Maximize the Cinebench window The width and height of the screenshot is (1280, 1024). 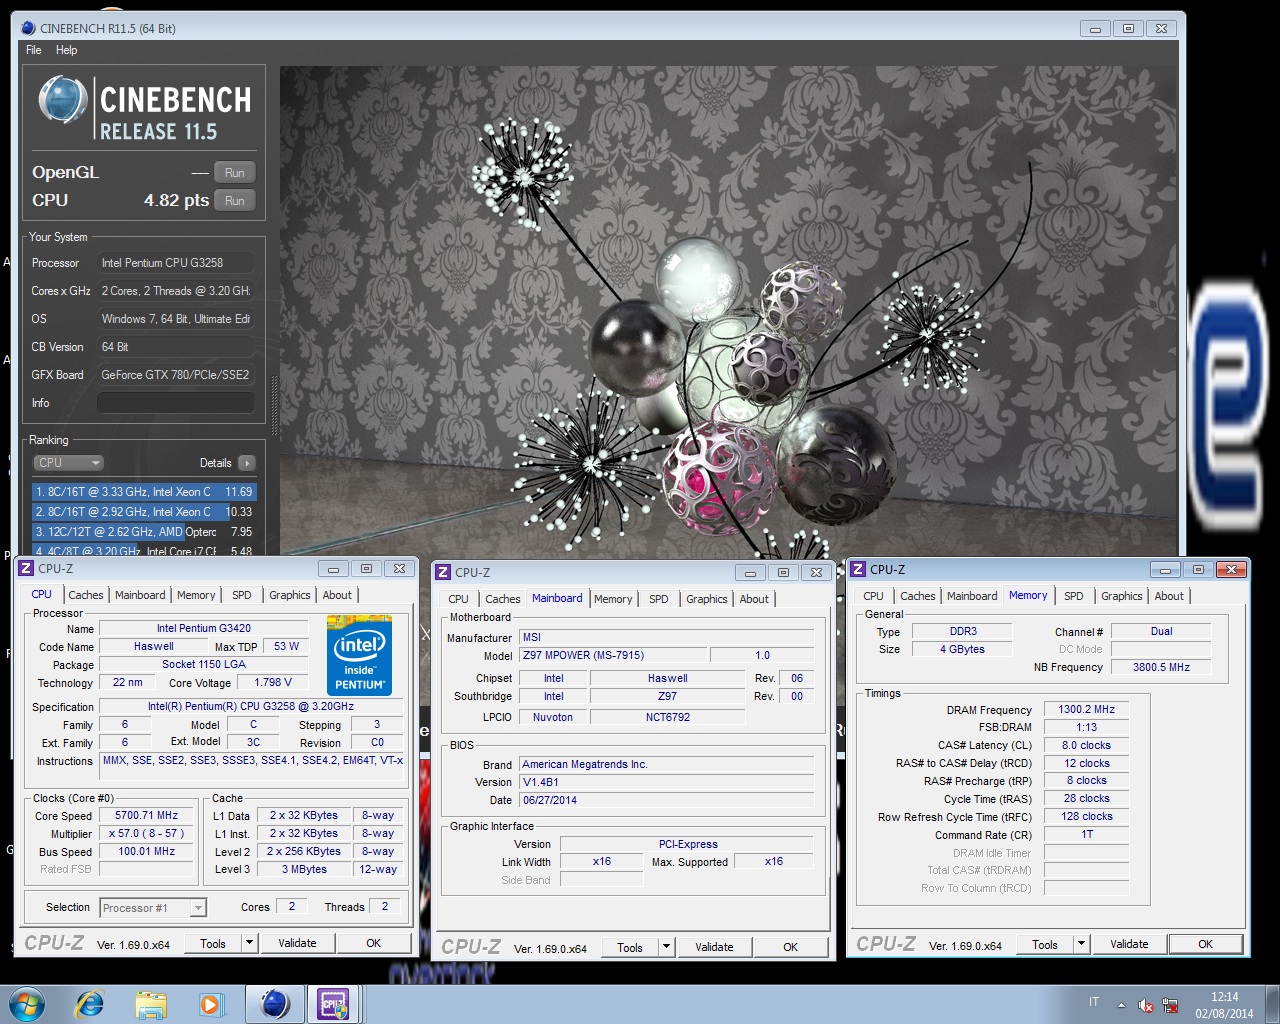point(1128,29)
